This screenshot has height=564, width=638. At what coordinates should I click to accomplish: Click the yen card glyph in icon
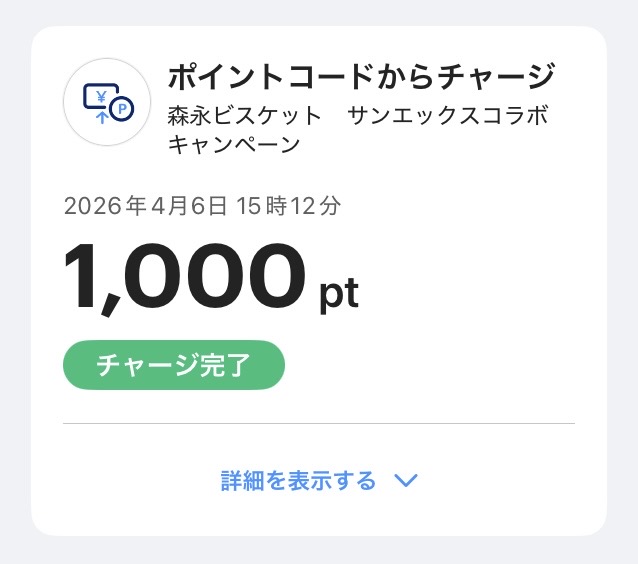[99, 94]
